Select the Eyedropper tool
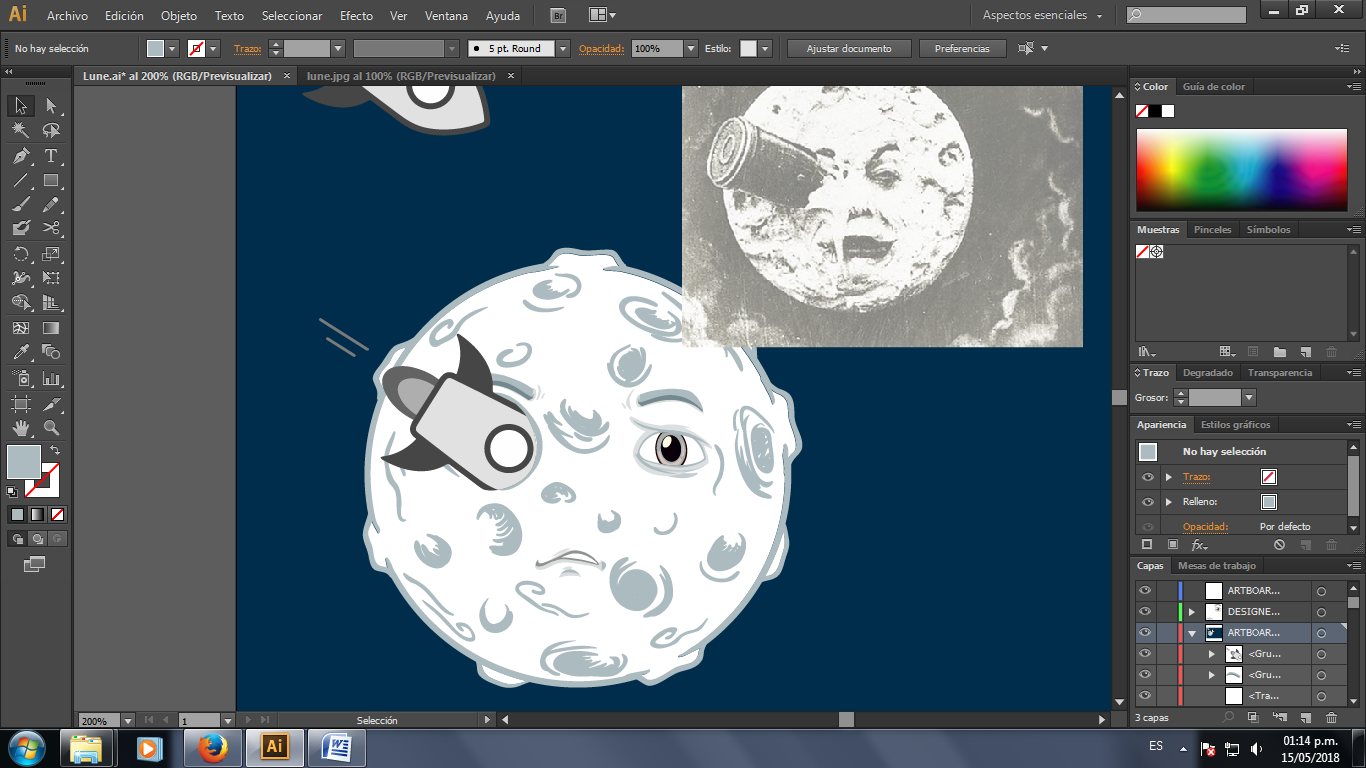 (x=21, y=352)
